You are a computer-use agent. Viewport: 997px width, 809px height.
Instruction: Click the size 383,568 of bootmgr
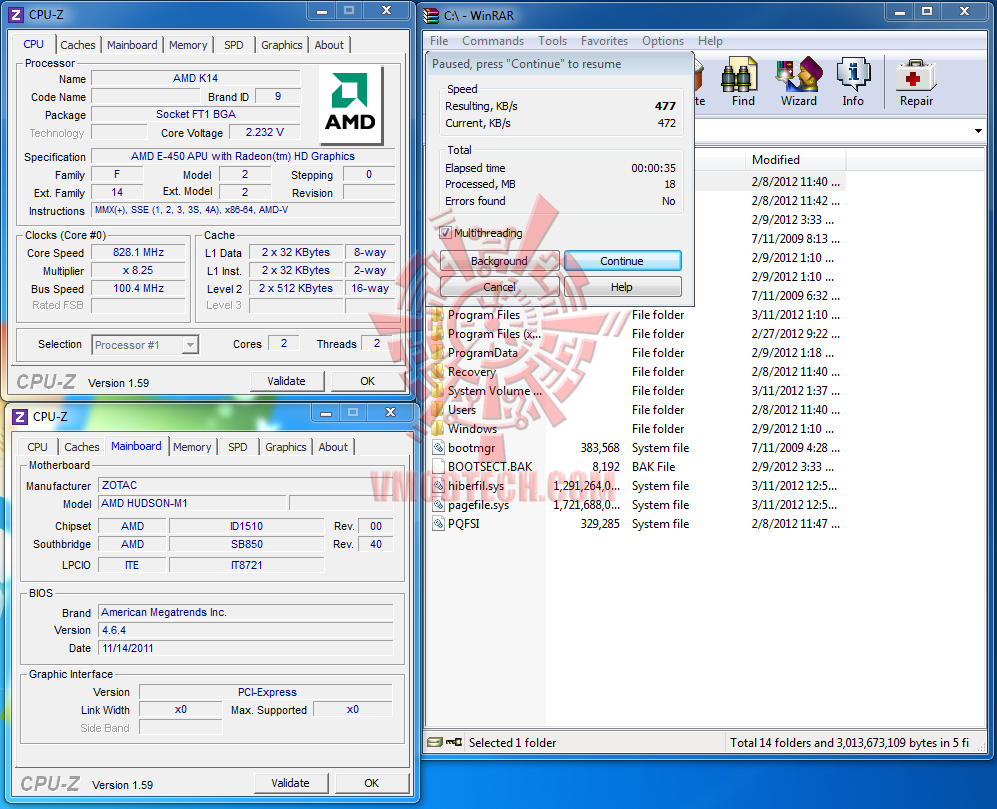600,448
